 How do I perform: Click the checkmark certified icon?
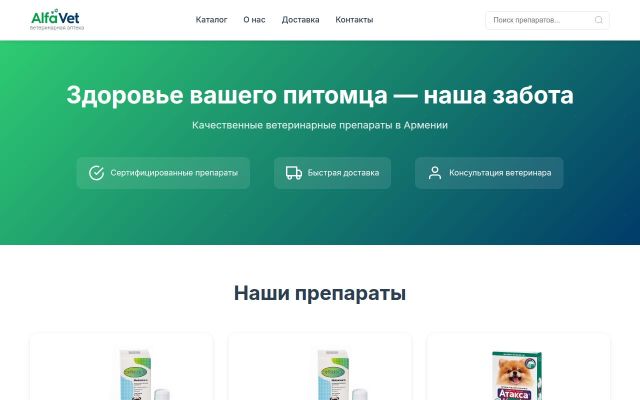click(x=97, y=173)
